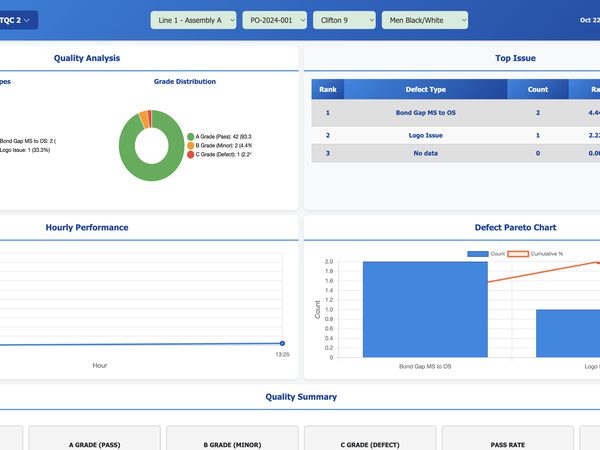Open the C GRADE (DEFECT) summary card
This screenshot has height=450, width=600.
(x=370, y=438)
